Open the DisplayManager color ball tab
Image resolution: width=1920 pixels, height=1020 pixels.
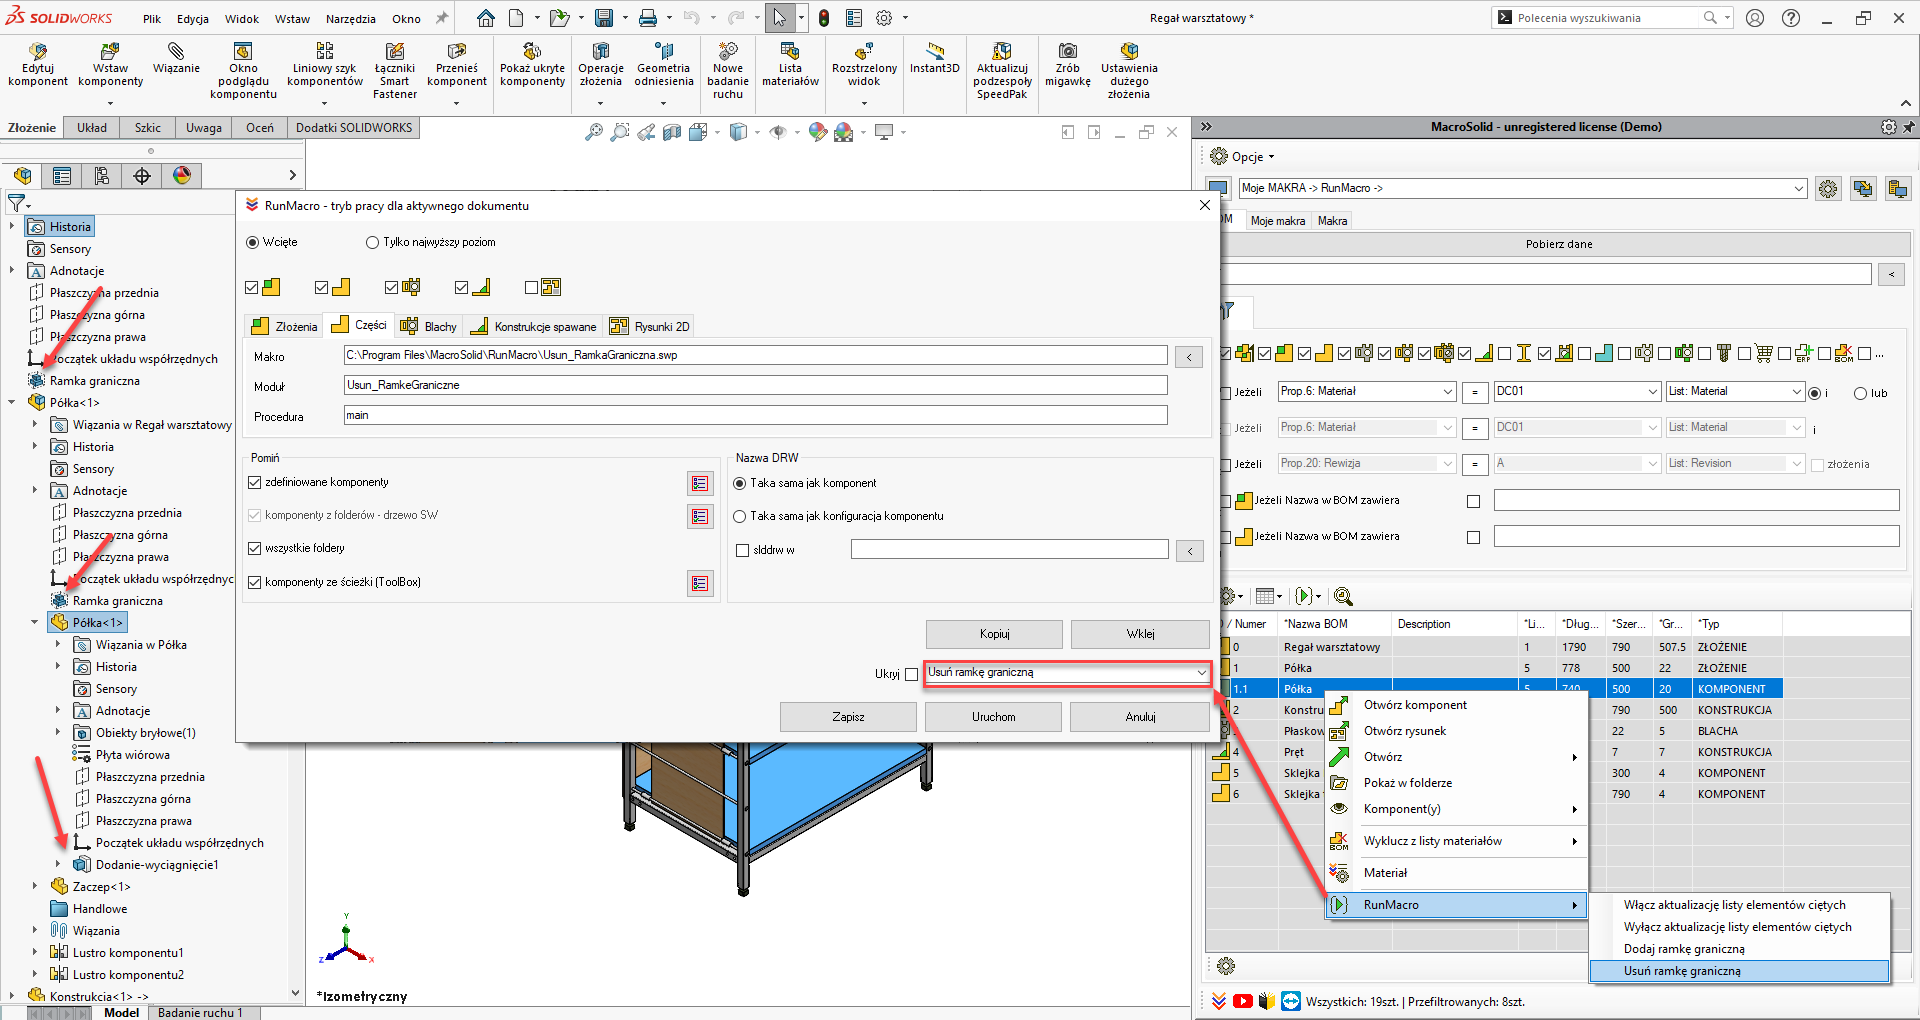pyautogui.click(x=182, y=176)
